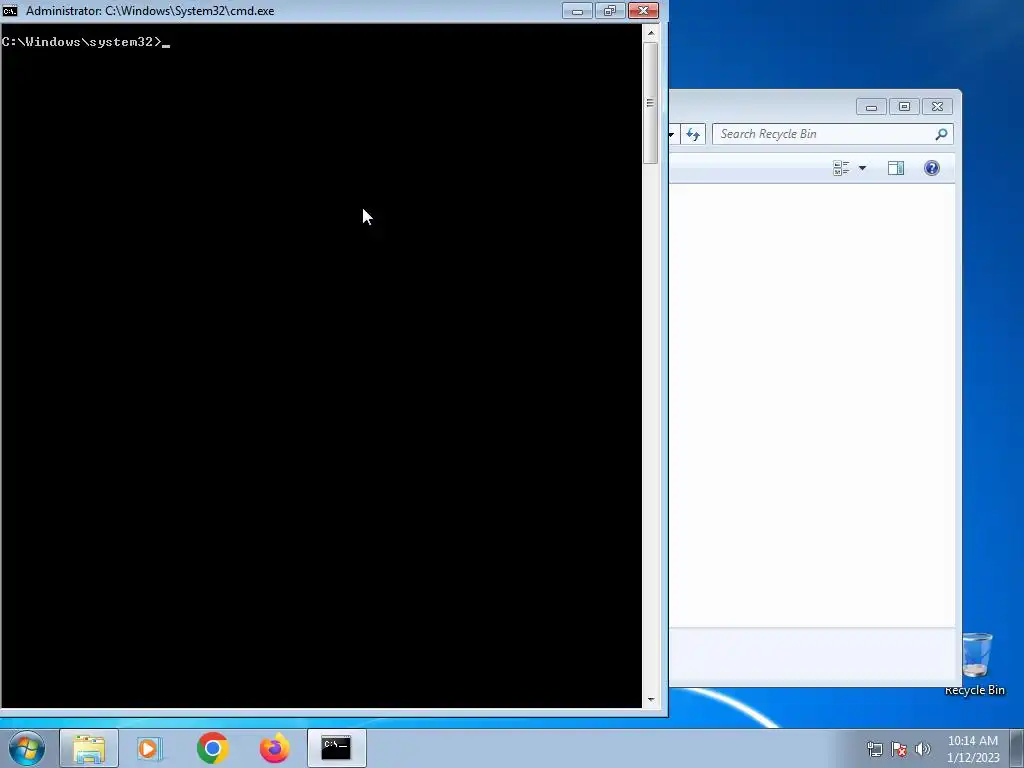Screen dimensions: 1024x768
Task: Launch Windows Media Player from the taskbar
Action: coord(150,748)
